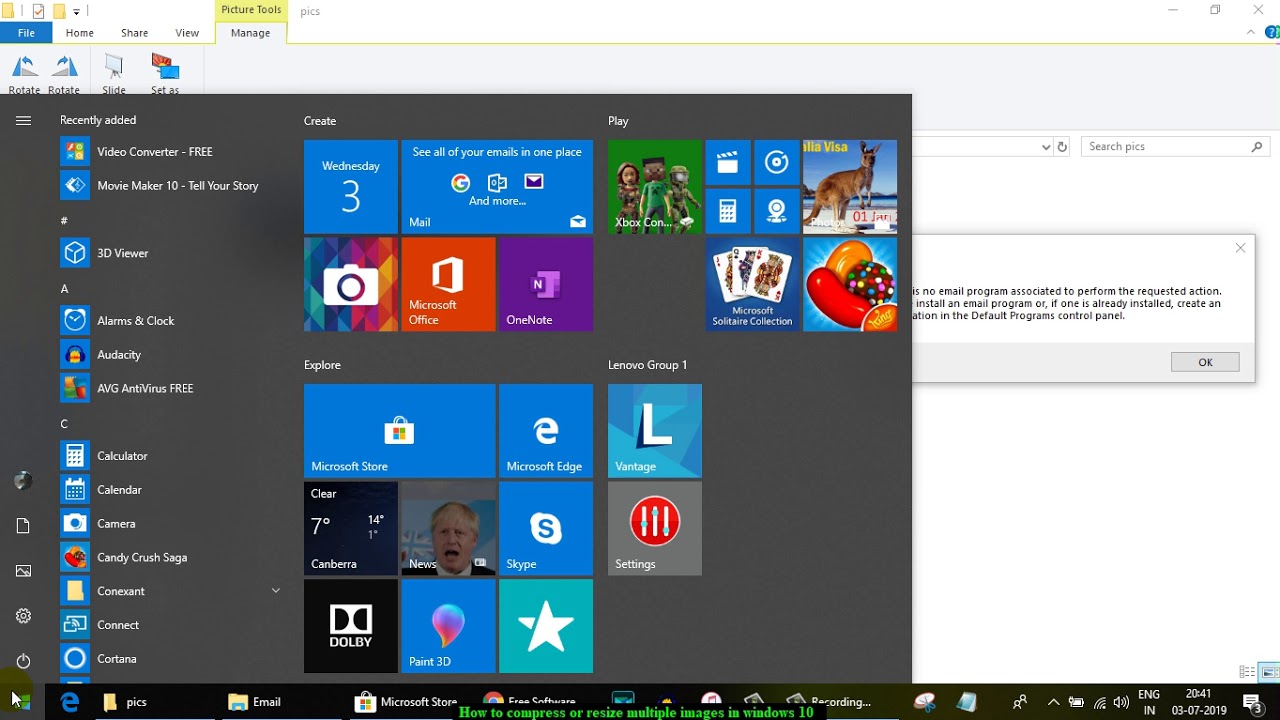Open the File tab in Explorer
The height and width of the screenshot is (720, 1280).
tap(26, 33)
